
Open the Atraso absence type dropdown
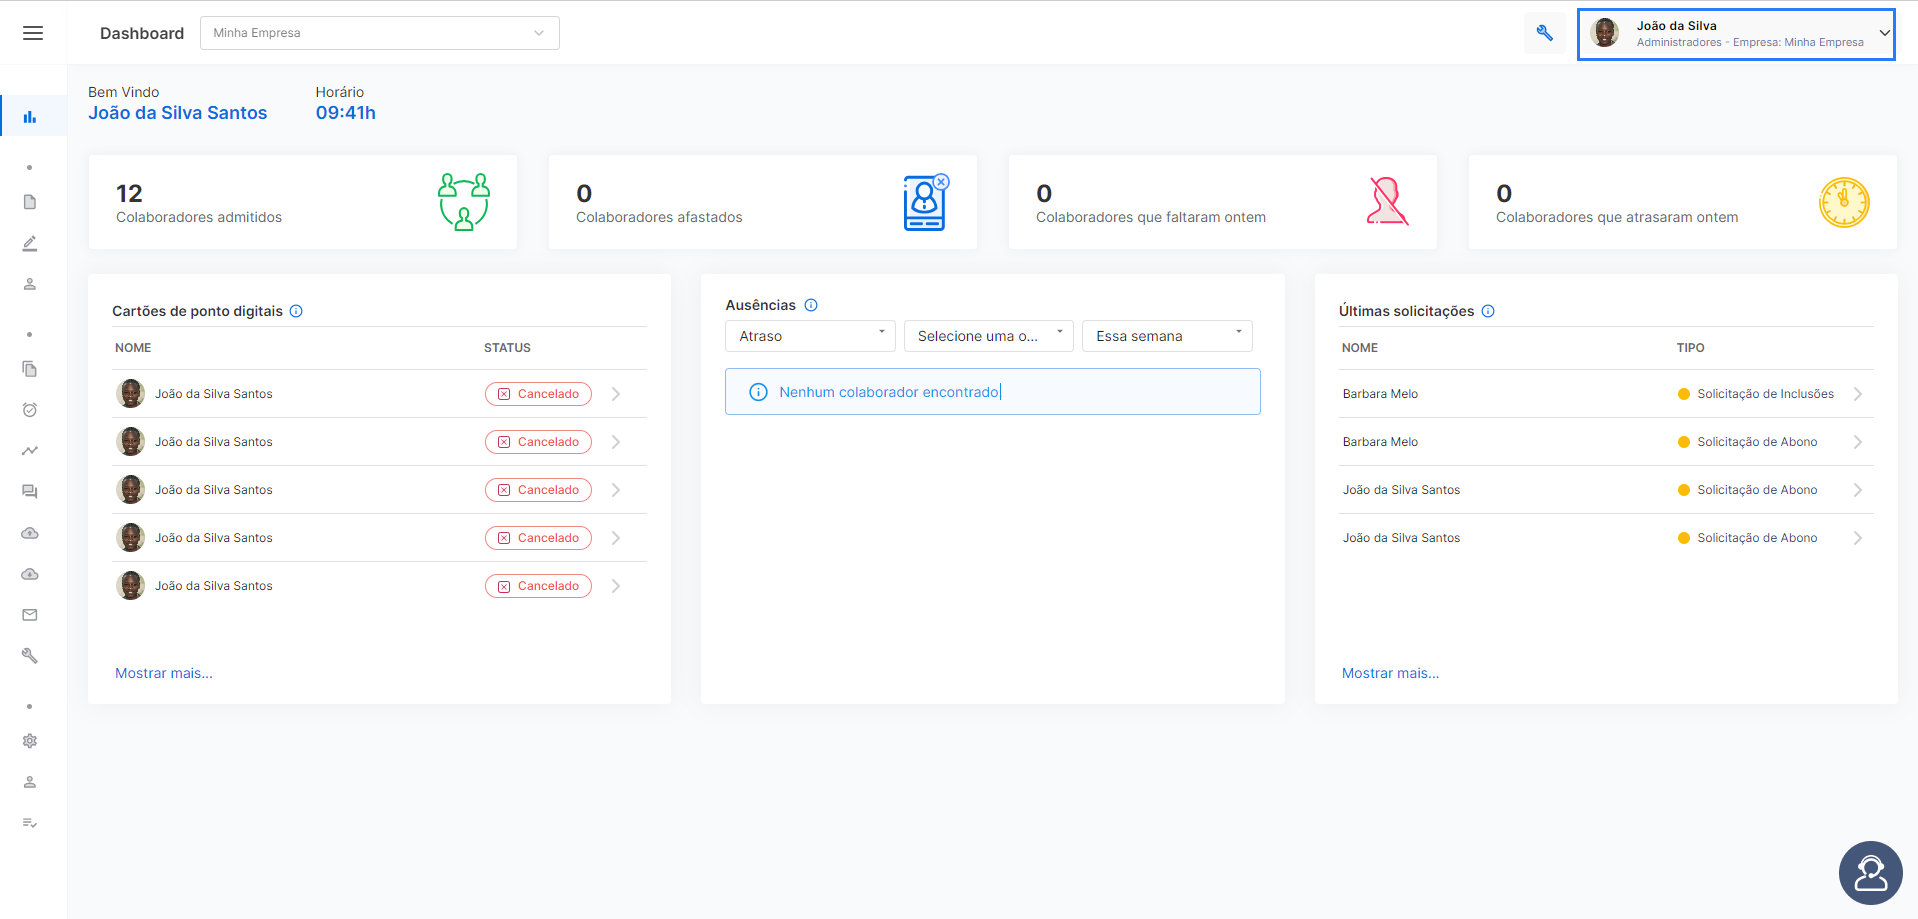[x=810, y=336]
